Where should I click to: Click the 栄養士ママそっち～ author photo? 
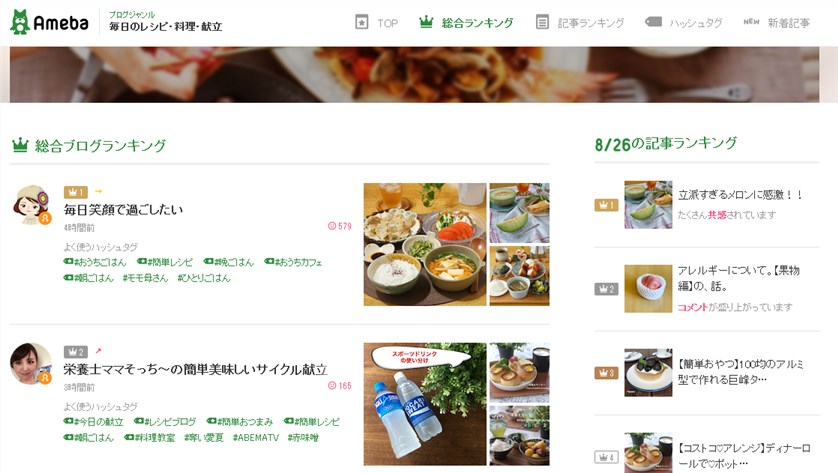click(x=31, y=364)
